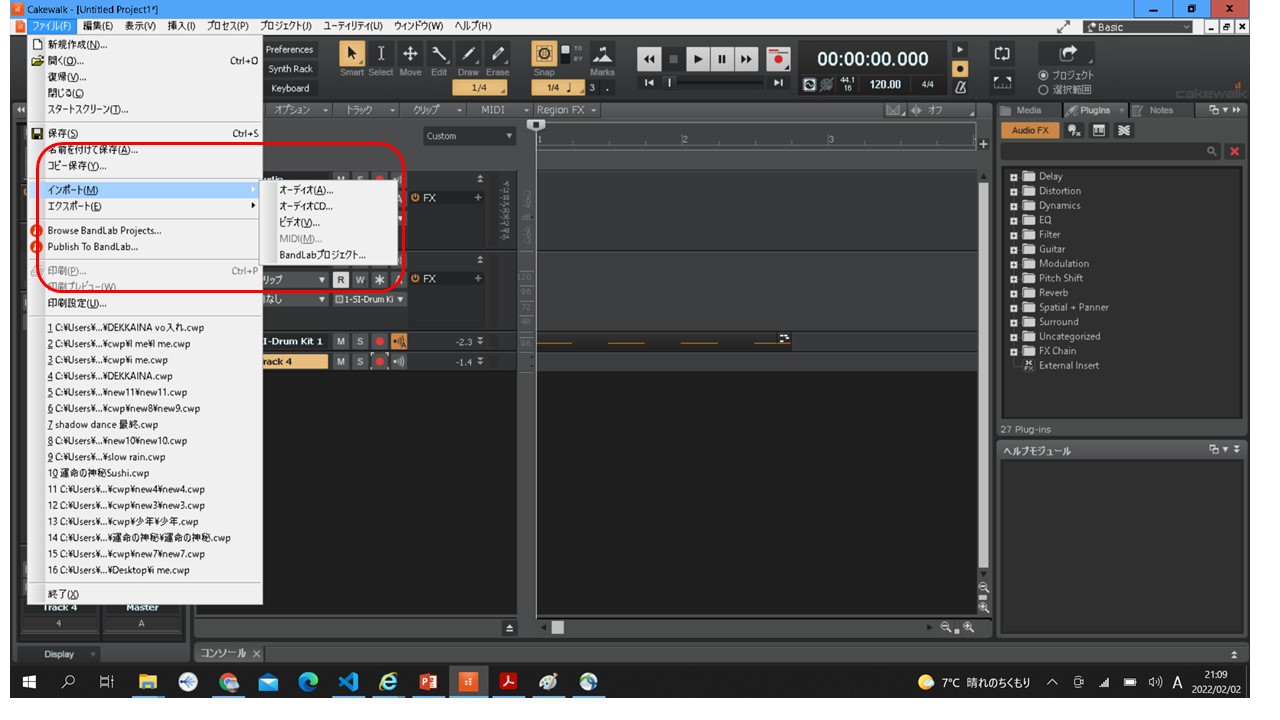This screenshot has width=1280, height=720.
Task: Click the 120.00 tempo field
Action: tap(885, 85)
